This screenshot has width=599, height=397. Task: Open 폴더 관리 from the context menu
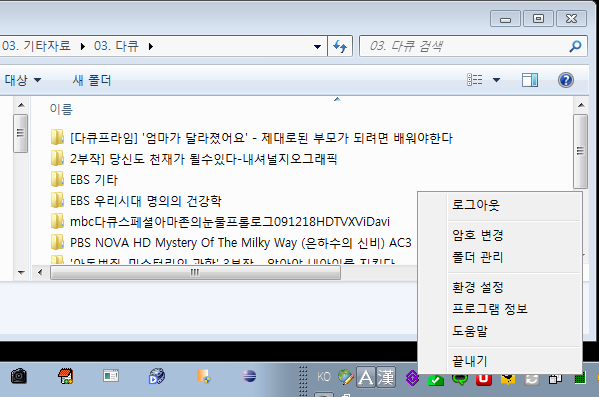(478, 257)
